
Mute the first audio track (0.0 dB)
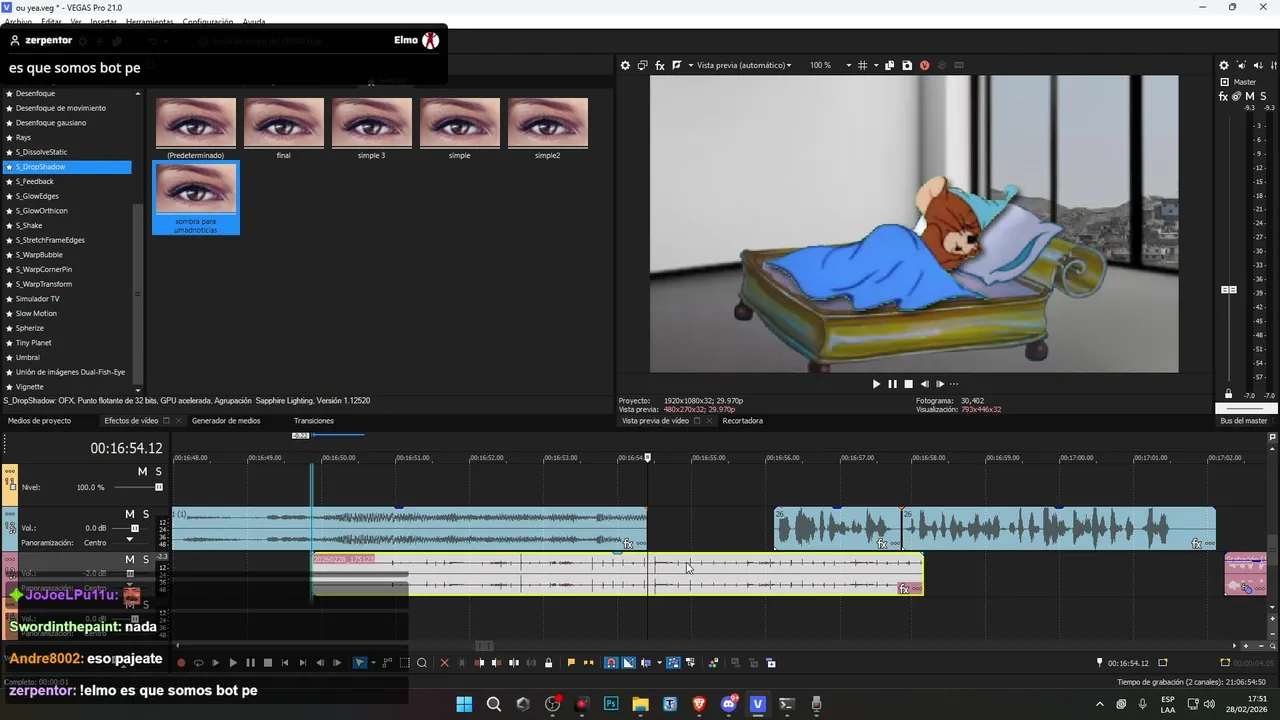tap(130, 514)
